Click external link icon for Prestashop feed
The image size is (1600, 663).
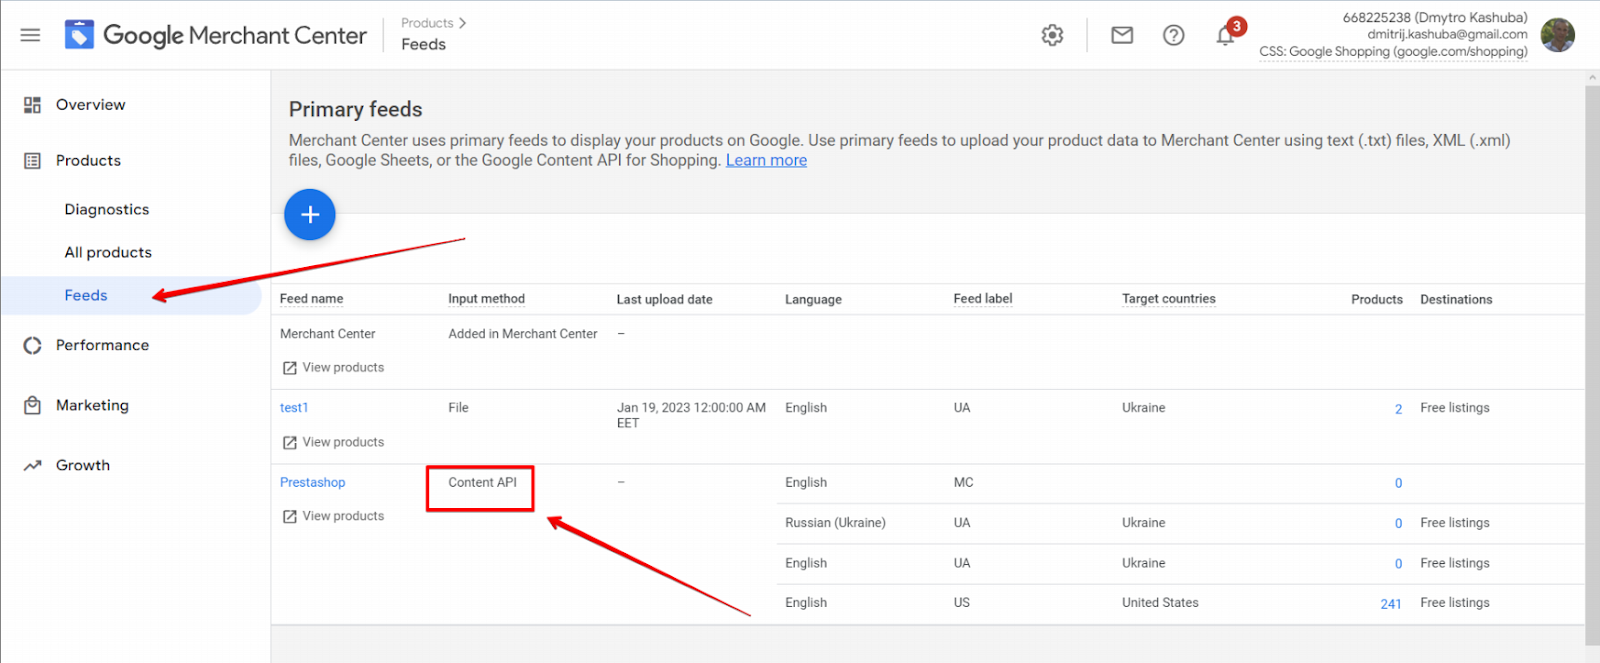point(290,516)
